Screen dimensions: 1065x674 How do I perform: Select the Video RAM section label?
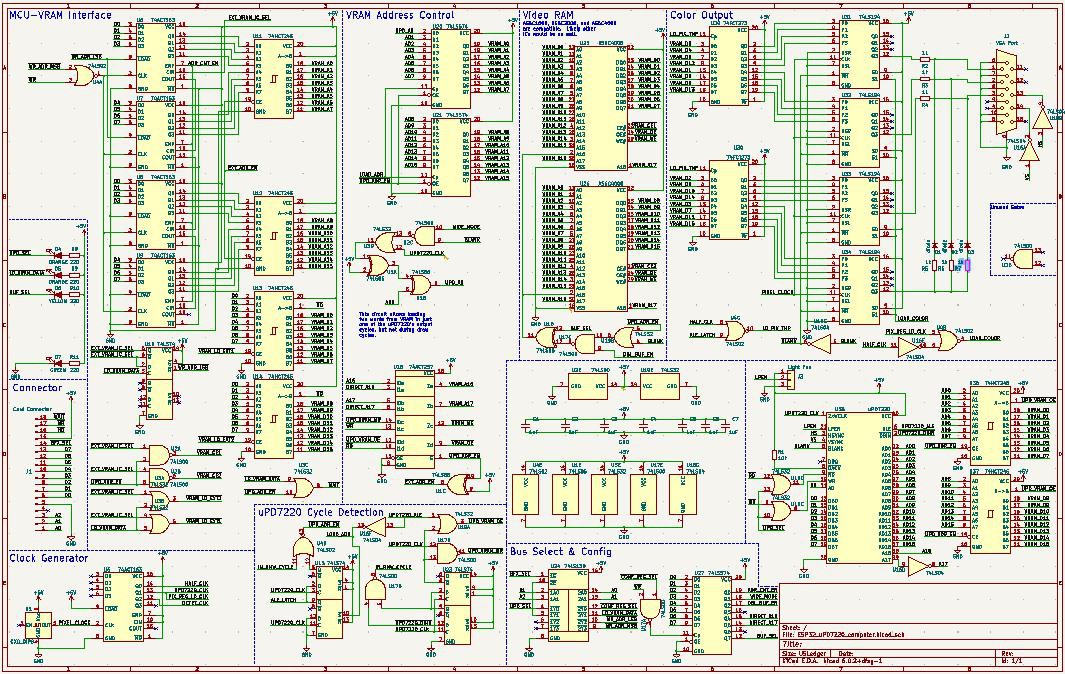click(549, 16)
